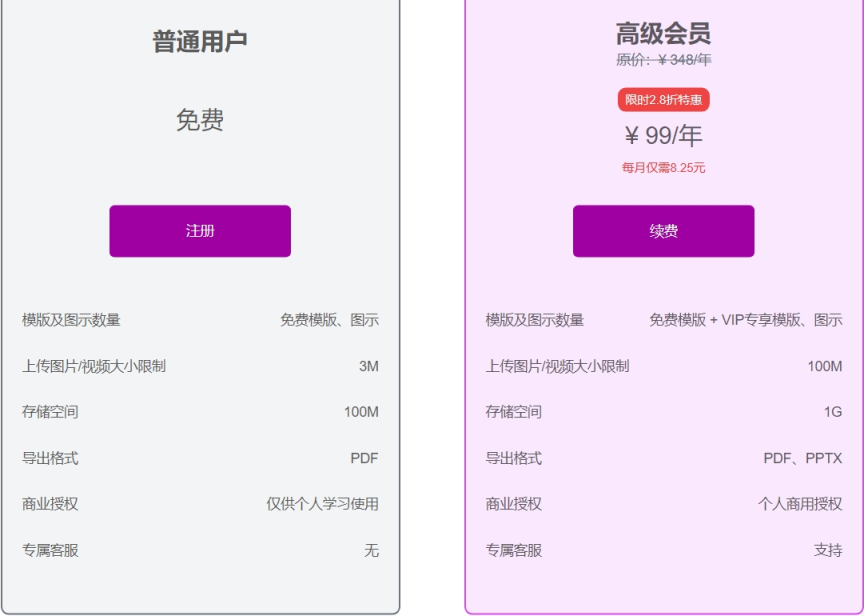The image size is (864, 616).
Task: Click 支持 next to 专属客服
Action: 827,550
